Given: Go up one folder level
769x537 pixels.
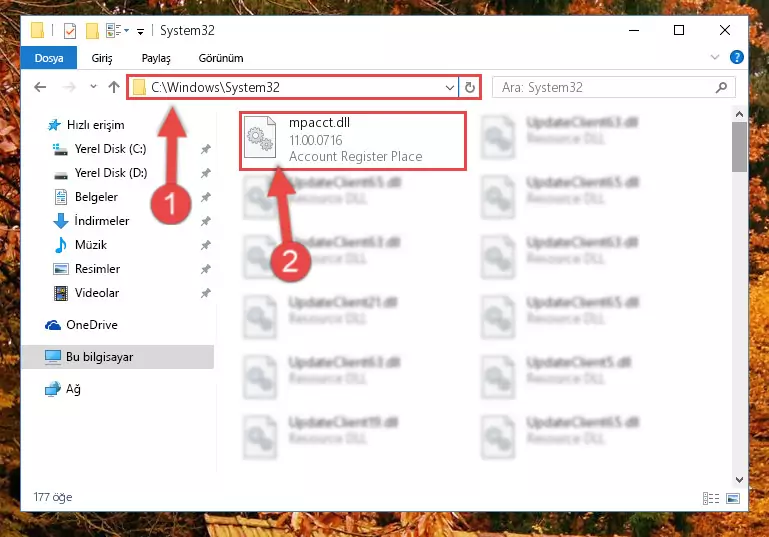Looking at the screenshot, I should (114, 87).
